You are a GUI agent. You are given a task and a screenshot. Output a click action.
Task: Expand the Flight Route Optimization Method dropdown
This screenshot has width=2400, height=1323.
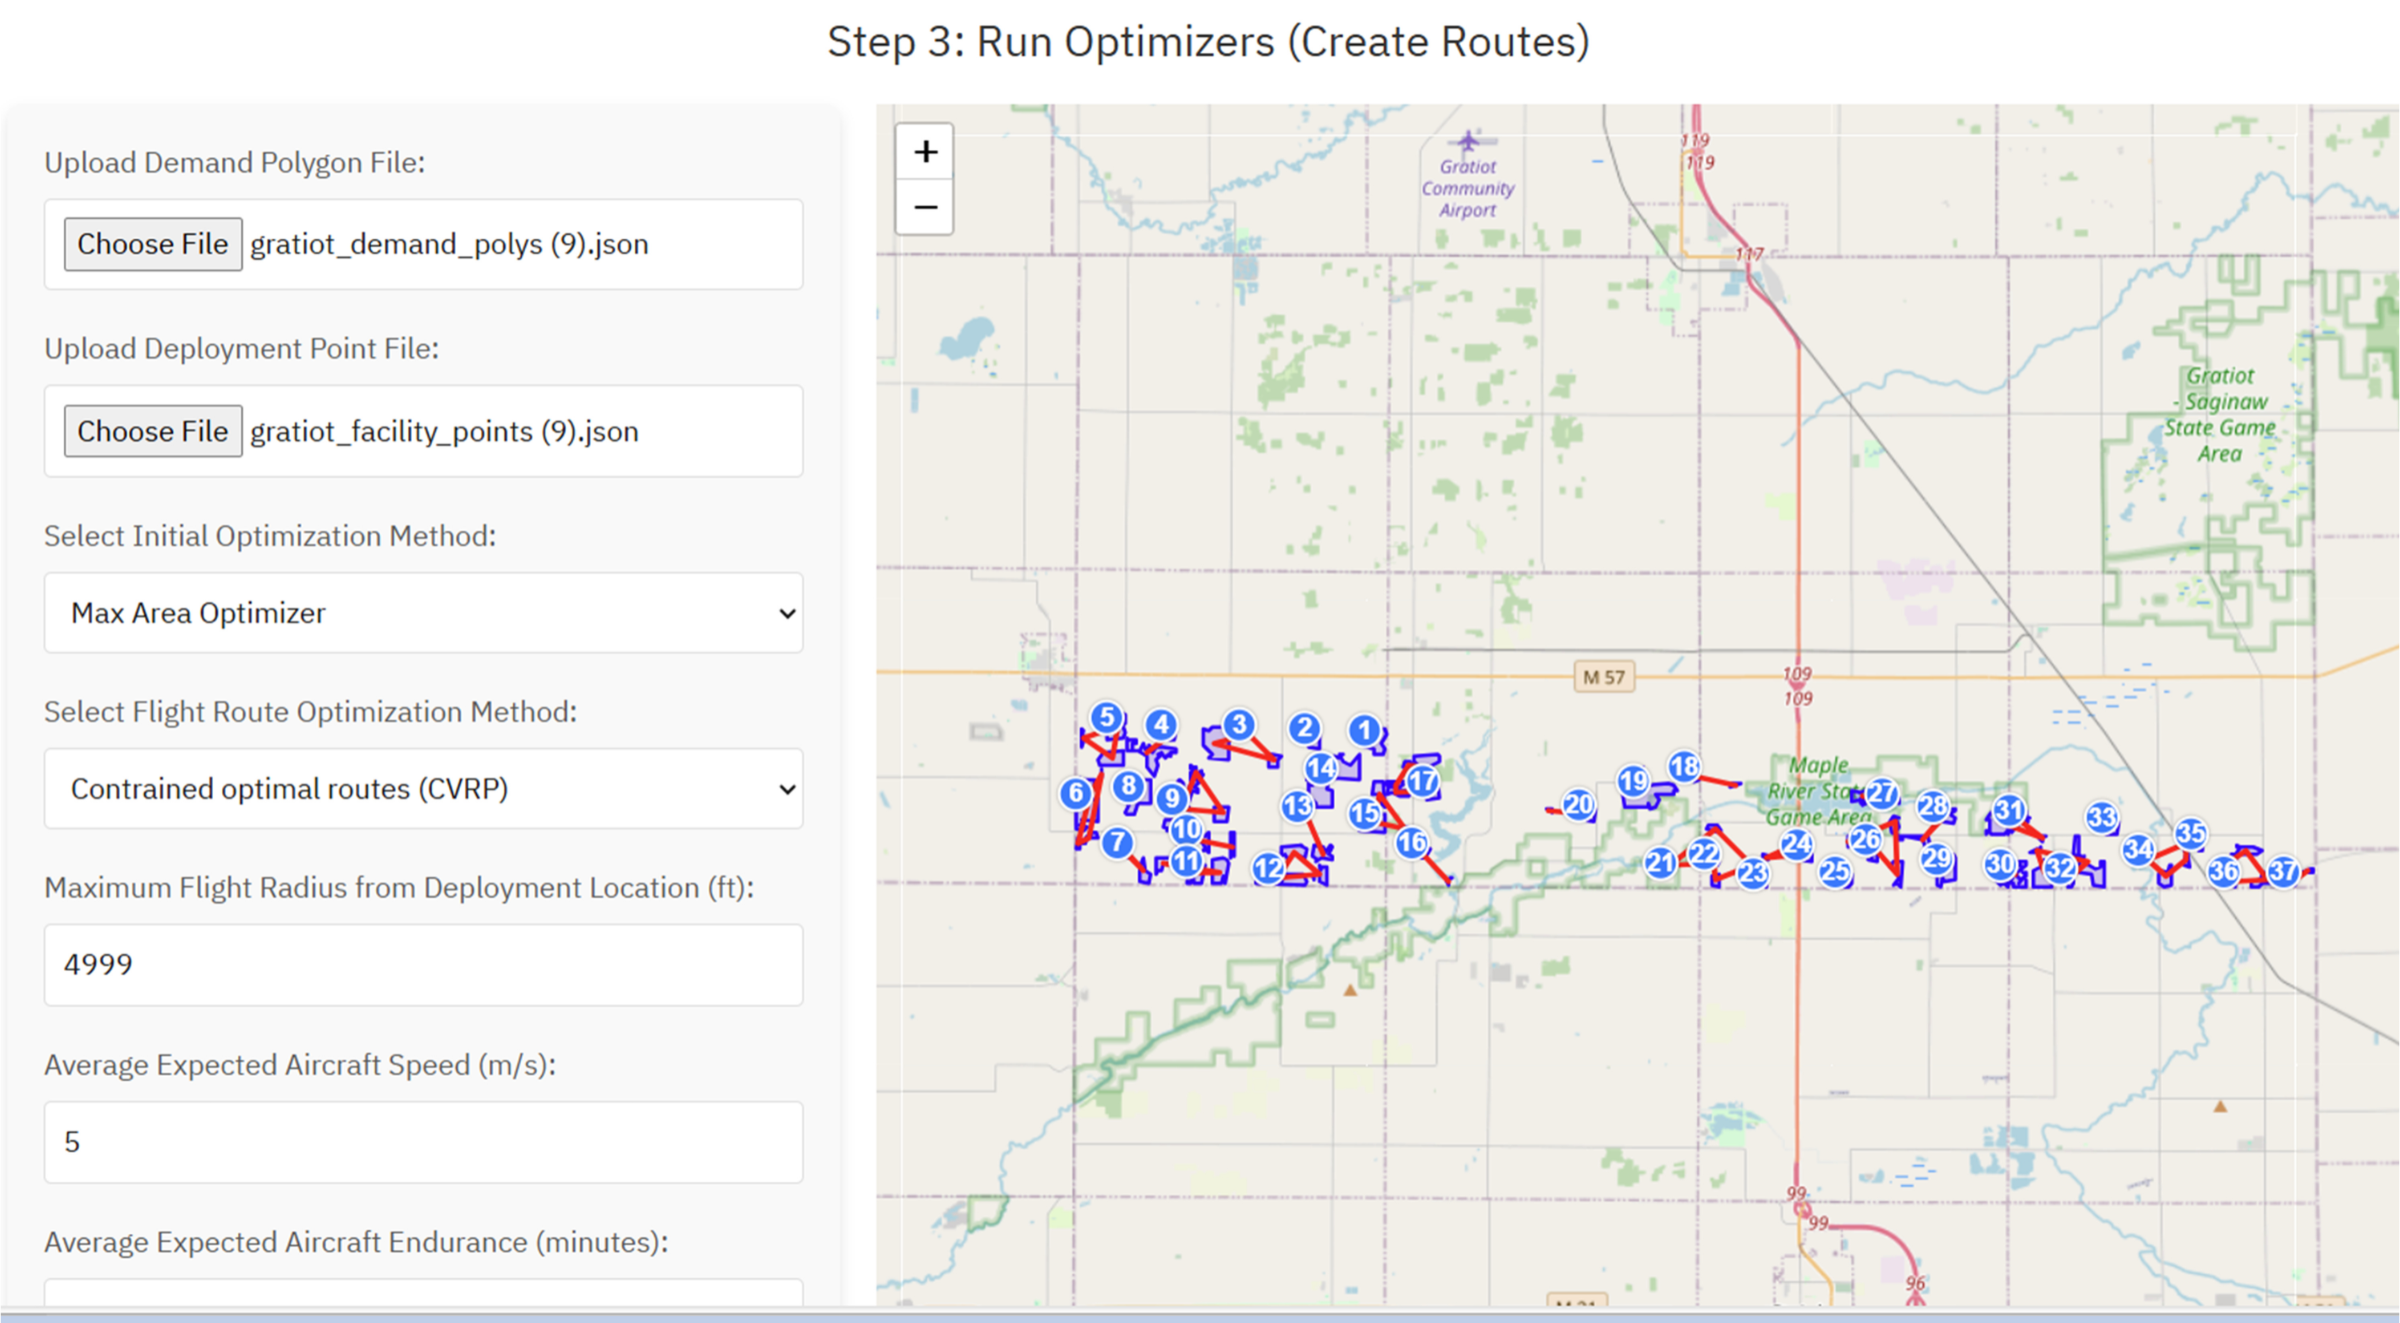423,789
